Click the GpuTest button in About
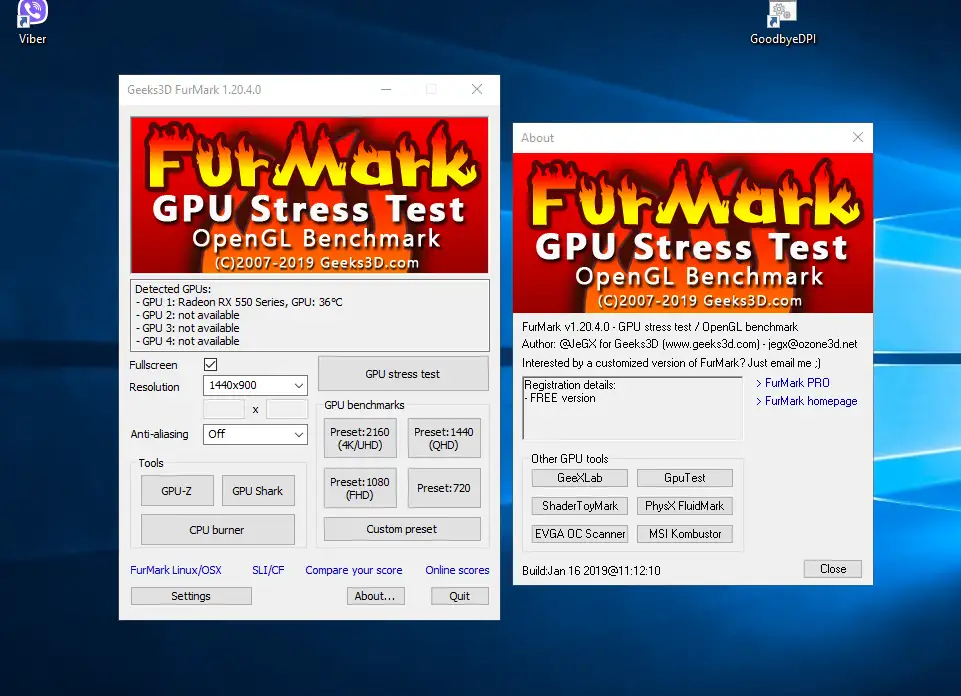The width and height of the screenshot is (961, 696). pyautogui.click(x=685, y=478)
